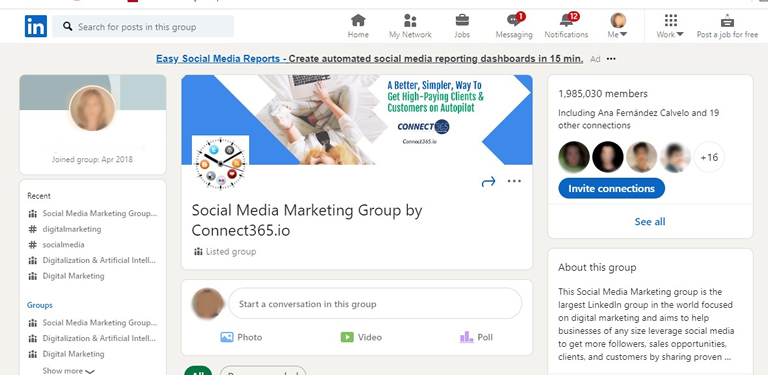Click the group clock logo image
The image size is (768, 375).
click(220, 164)
